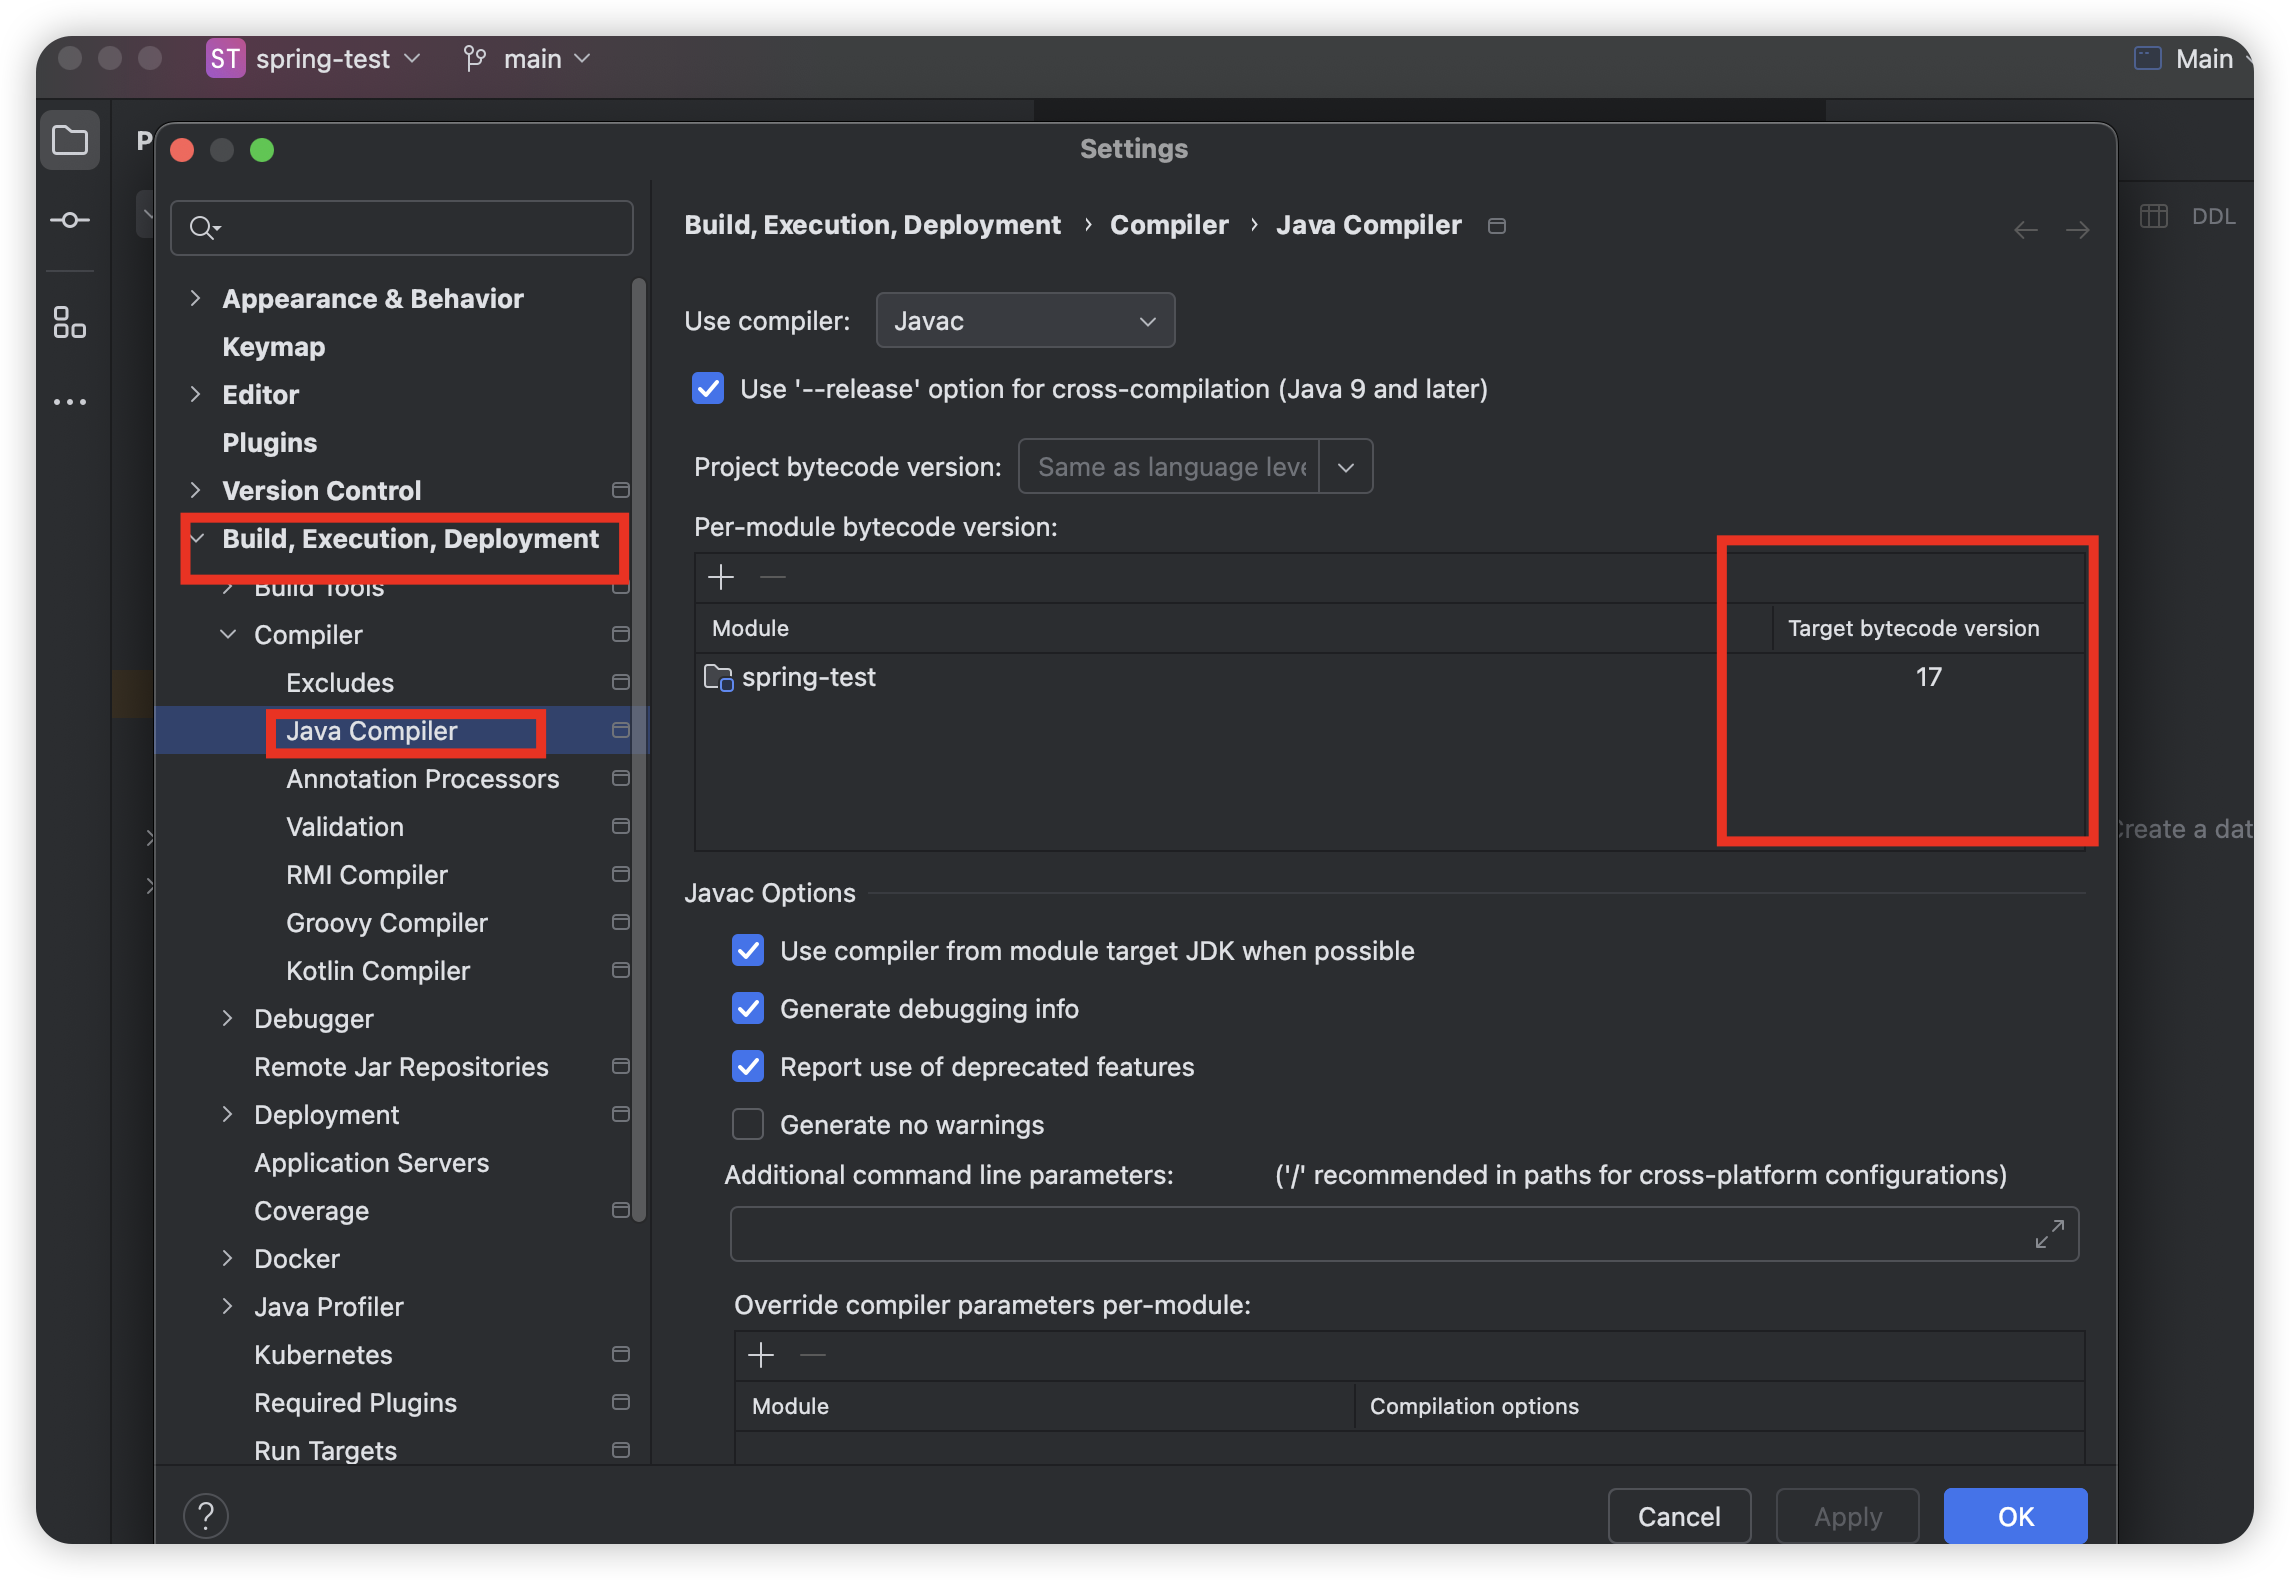Add a module to per-module bytecode version list
This screenshot has height=1580, width=2290.
point(721,577)
